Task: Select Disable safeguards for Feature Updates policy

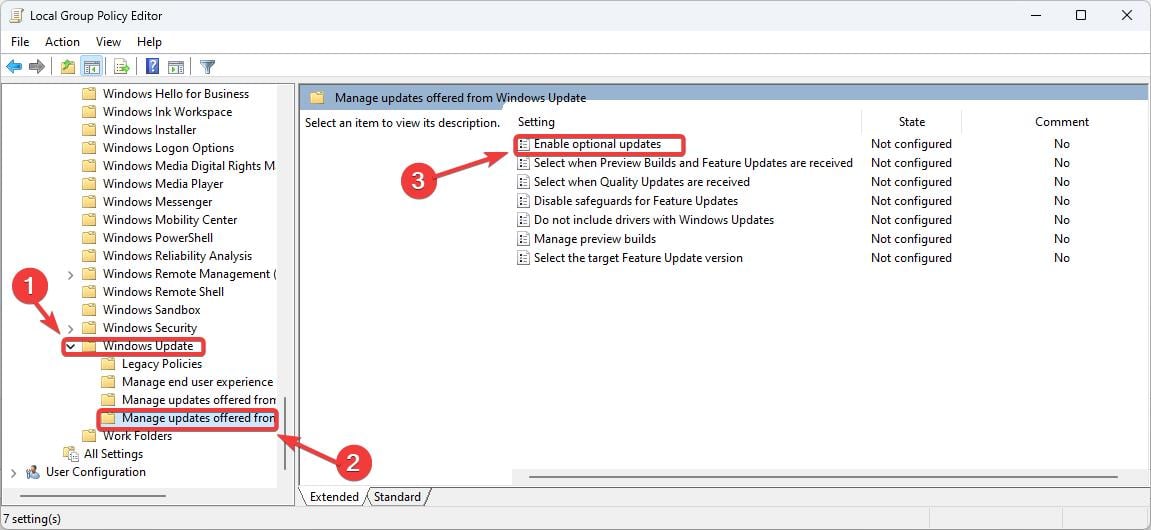Action: point(636,201)
